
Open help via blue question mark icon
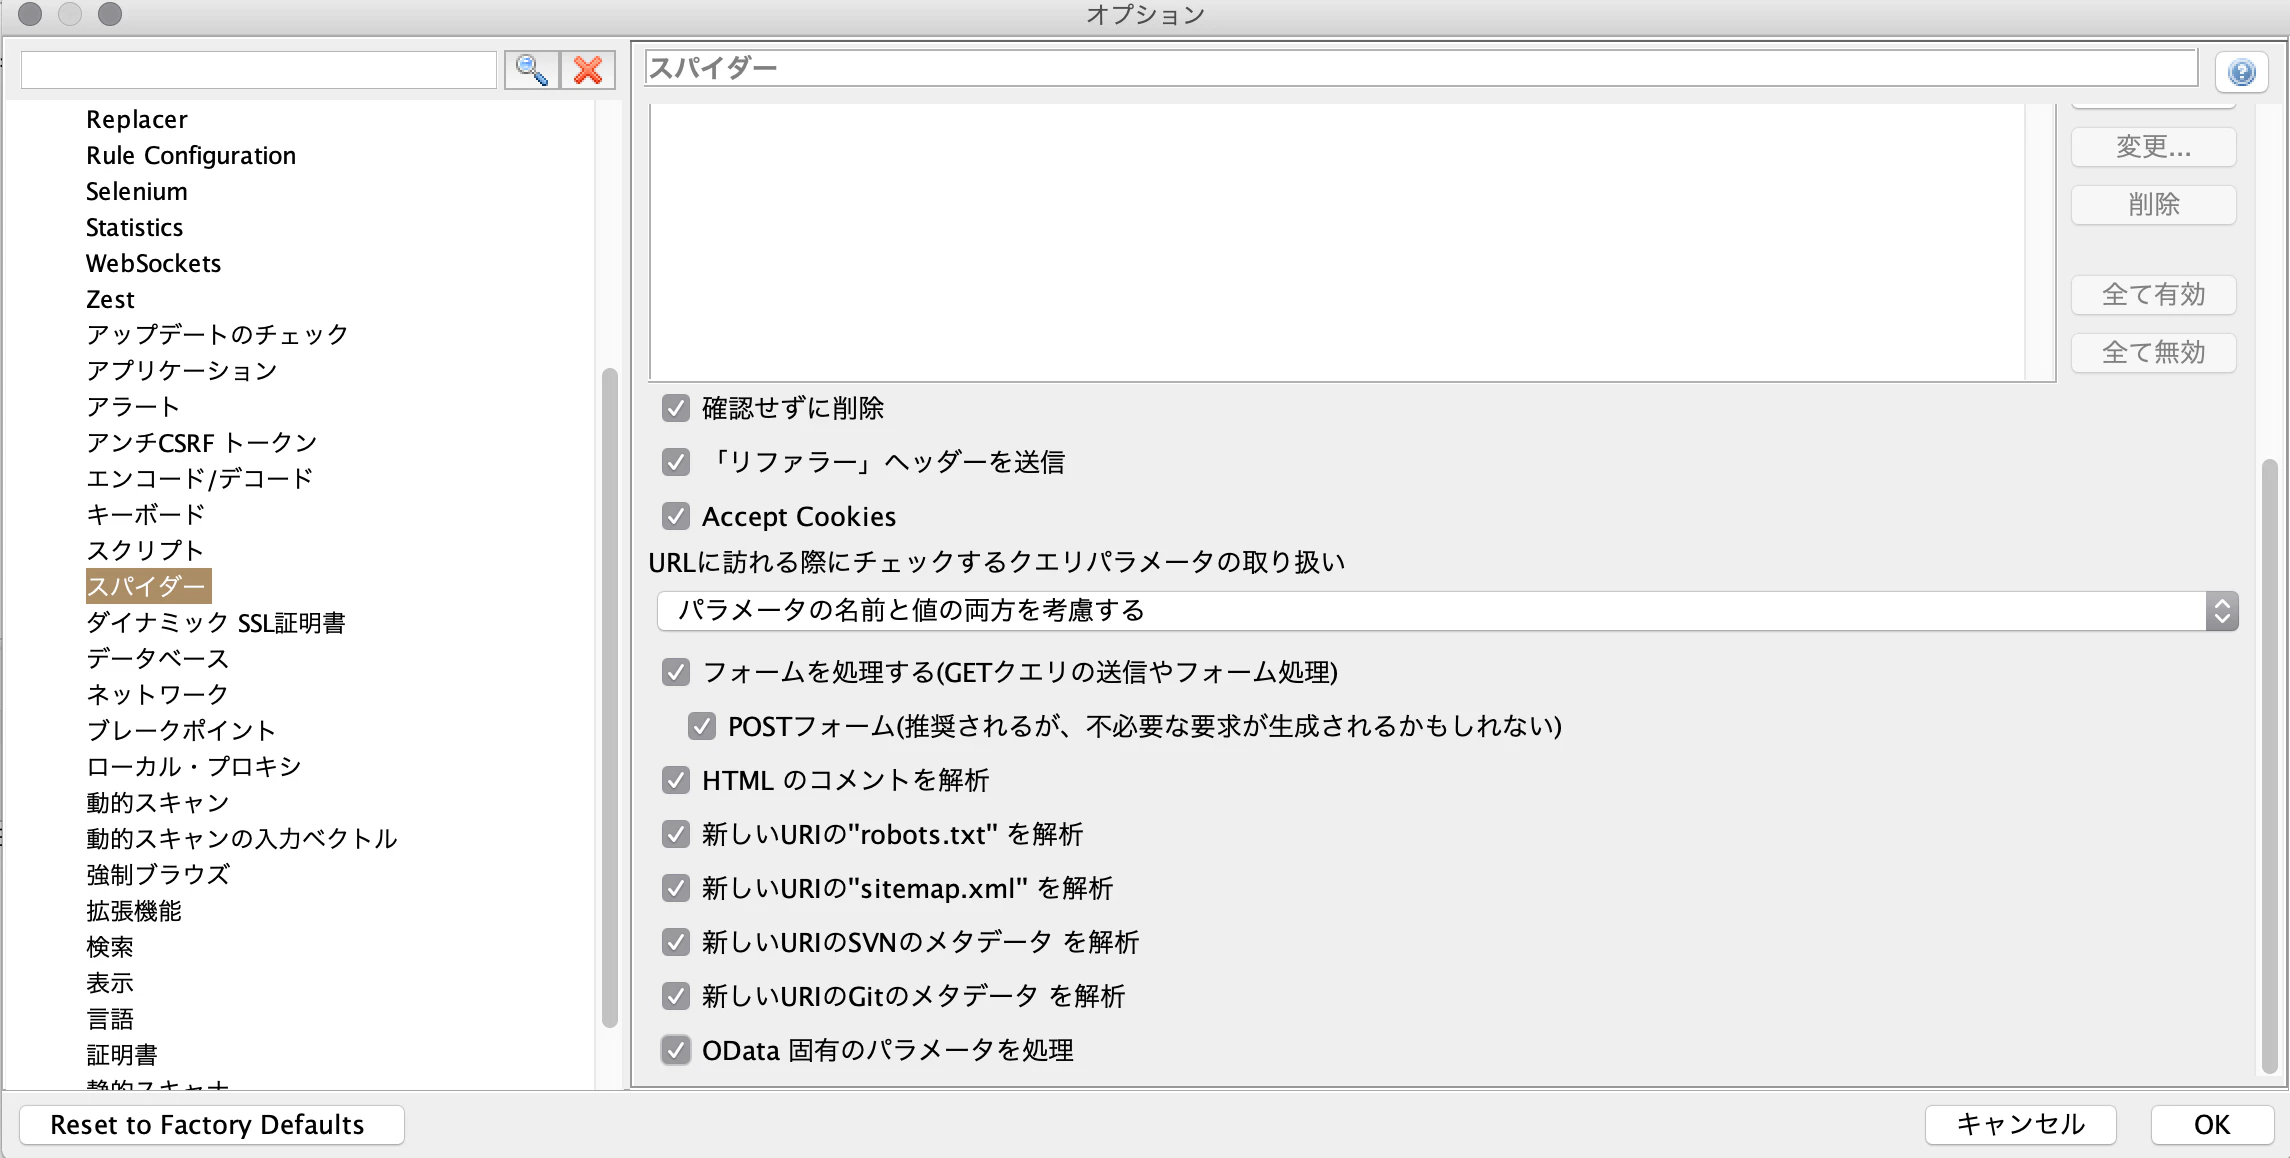click(x=2241, y=72)
